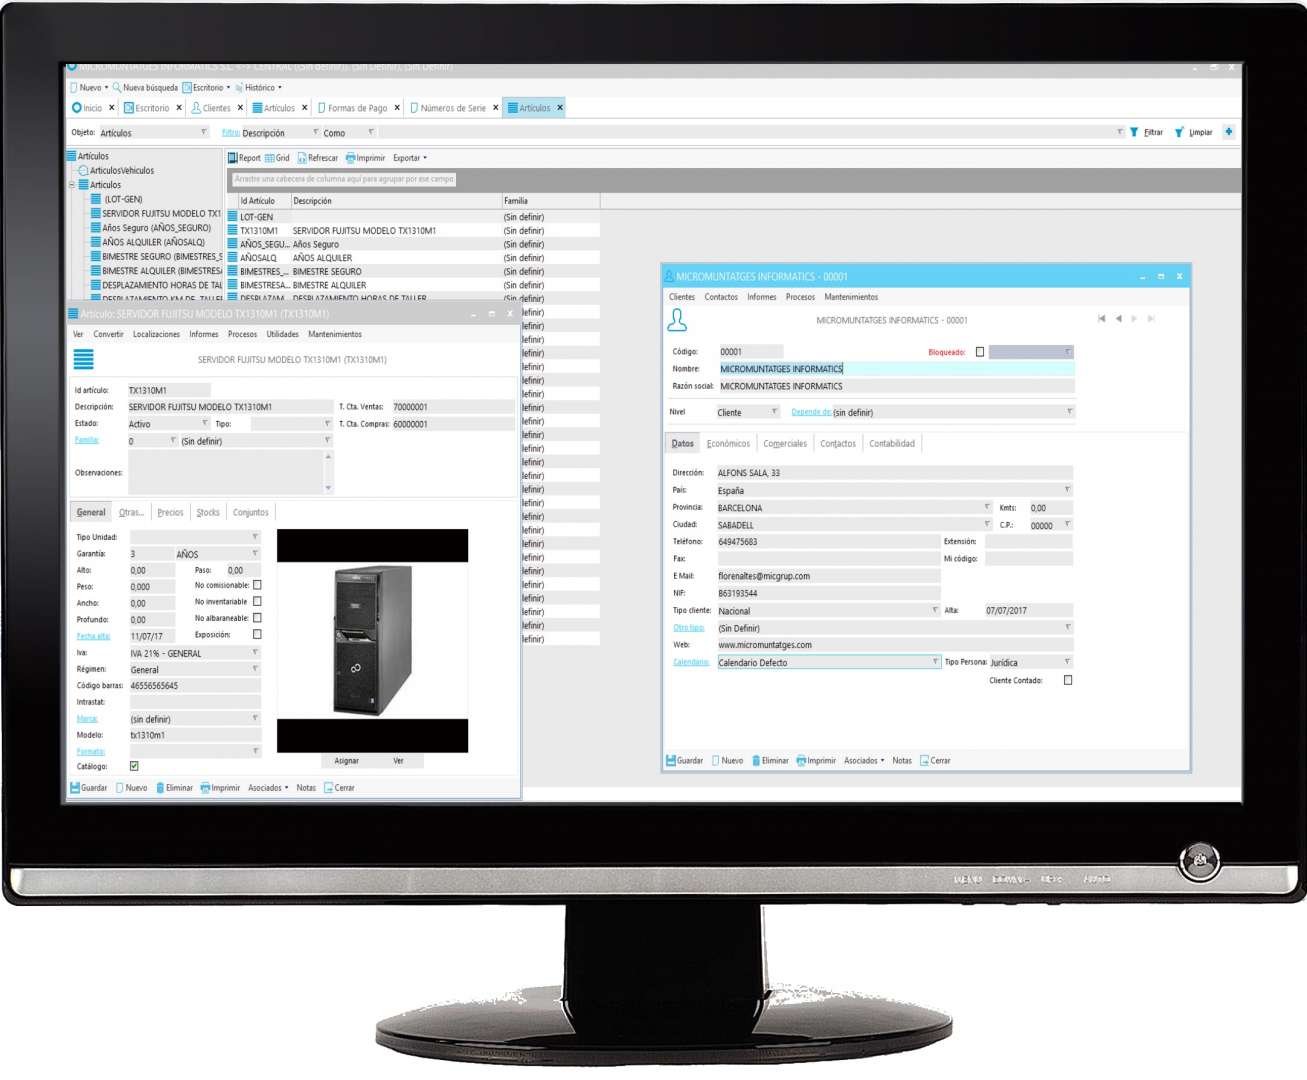
Task: Click the Asignar button below the server image
Action: click(x=346, y=761)
